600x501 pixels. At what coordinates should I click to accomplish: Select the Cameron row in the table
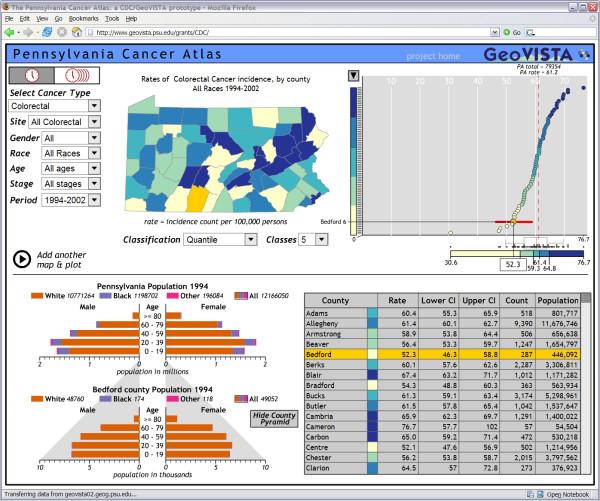[x=442, y=426]
